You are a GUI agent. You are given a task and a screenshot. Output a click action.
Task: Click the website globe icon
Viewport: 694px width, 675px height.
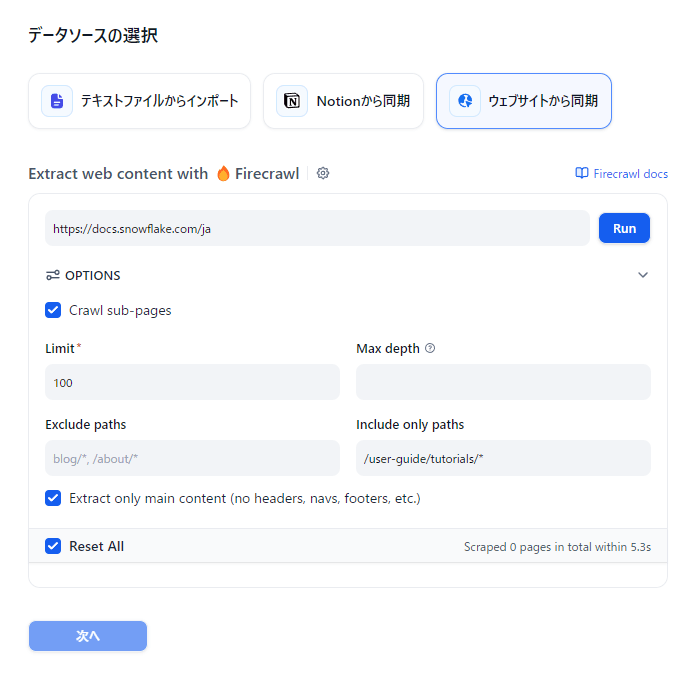click(465, 101)
